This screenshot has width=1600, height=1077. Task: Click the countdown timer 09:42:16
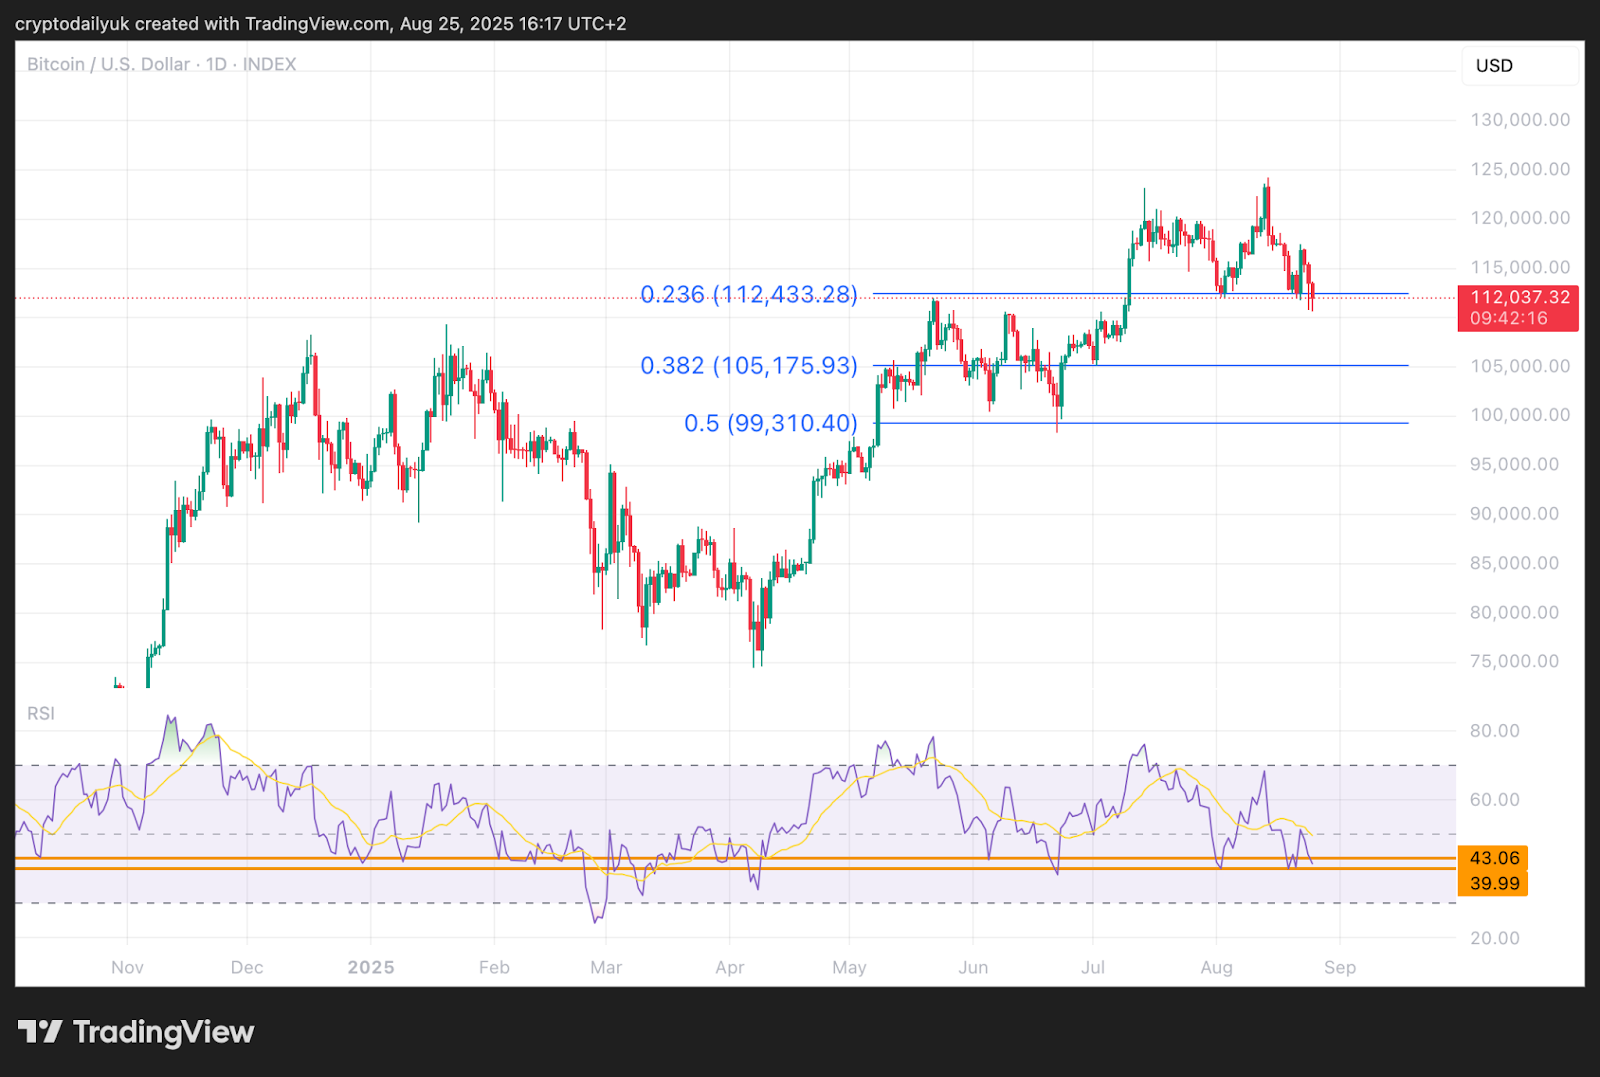pyautogui.click(x=1508, y=319)
